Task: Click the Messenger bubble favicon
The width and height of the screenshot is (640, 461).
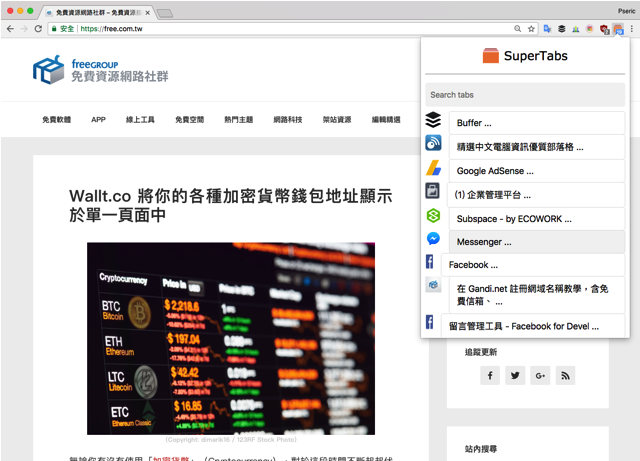Action: coord(433,238)
